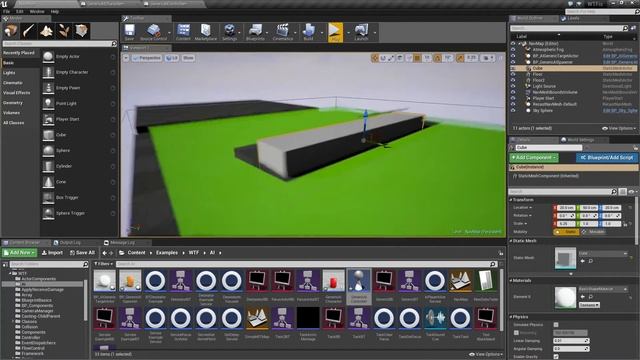
Task: Click Import in Content Browser
Action: [52, 253]
